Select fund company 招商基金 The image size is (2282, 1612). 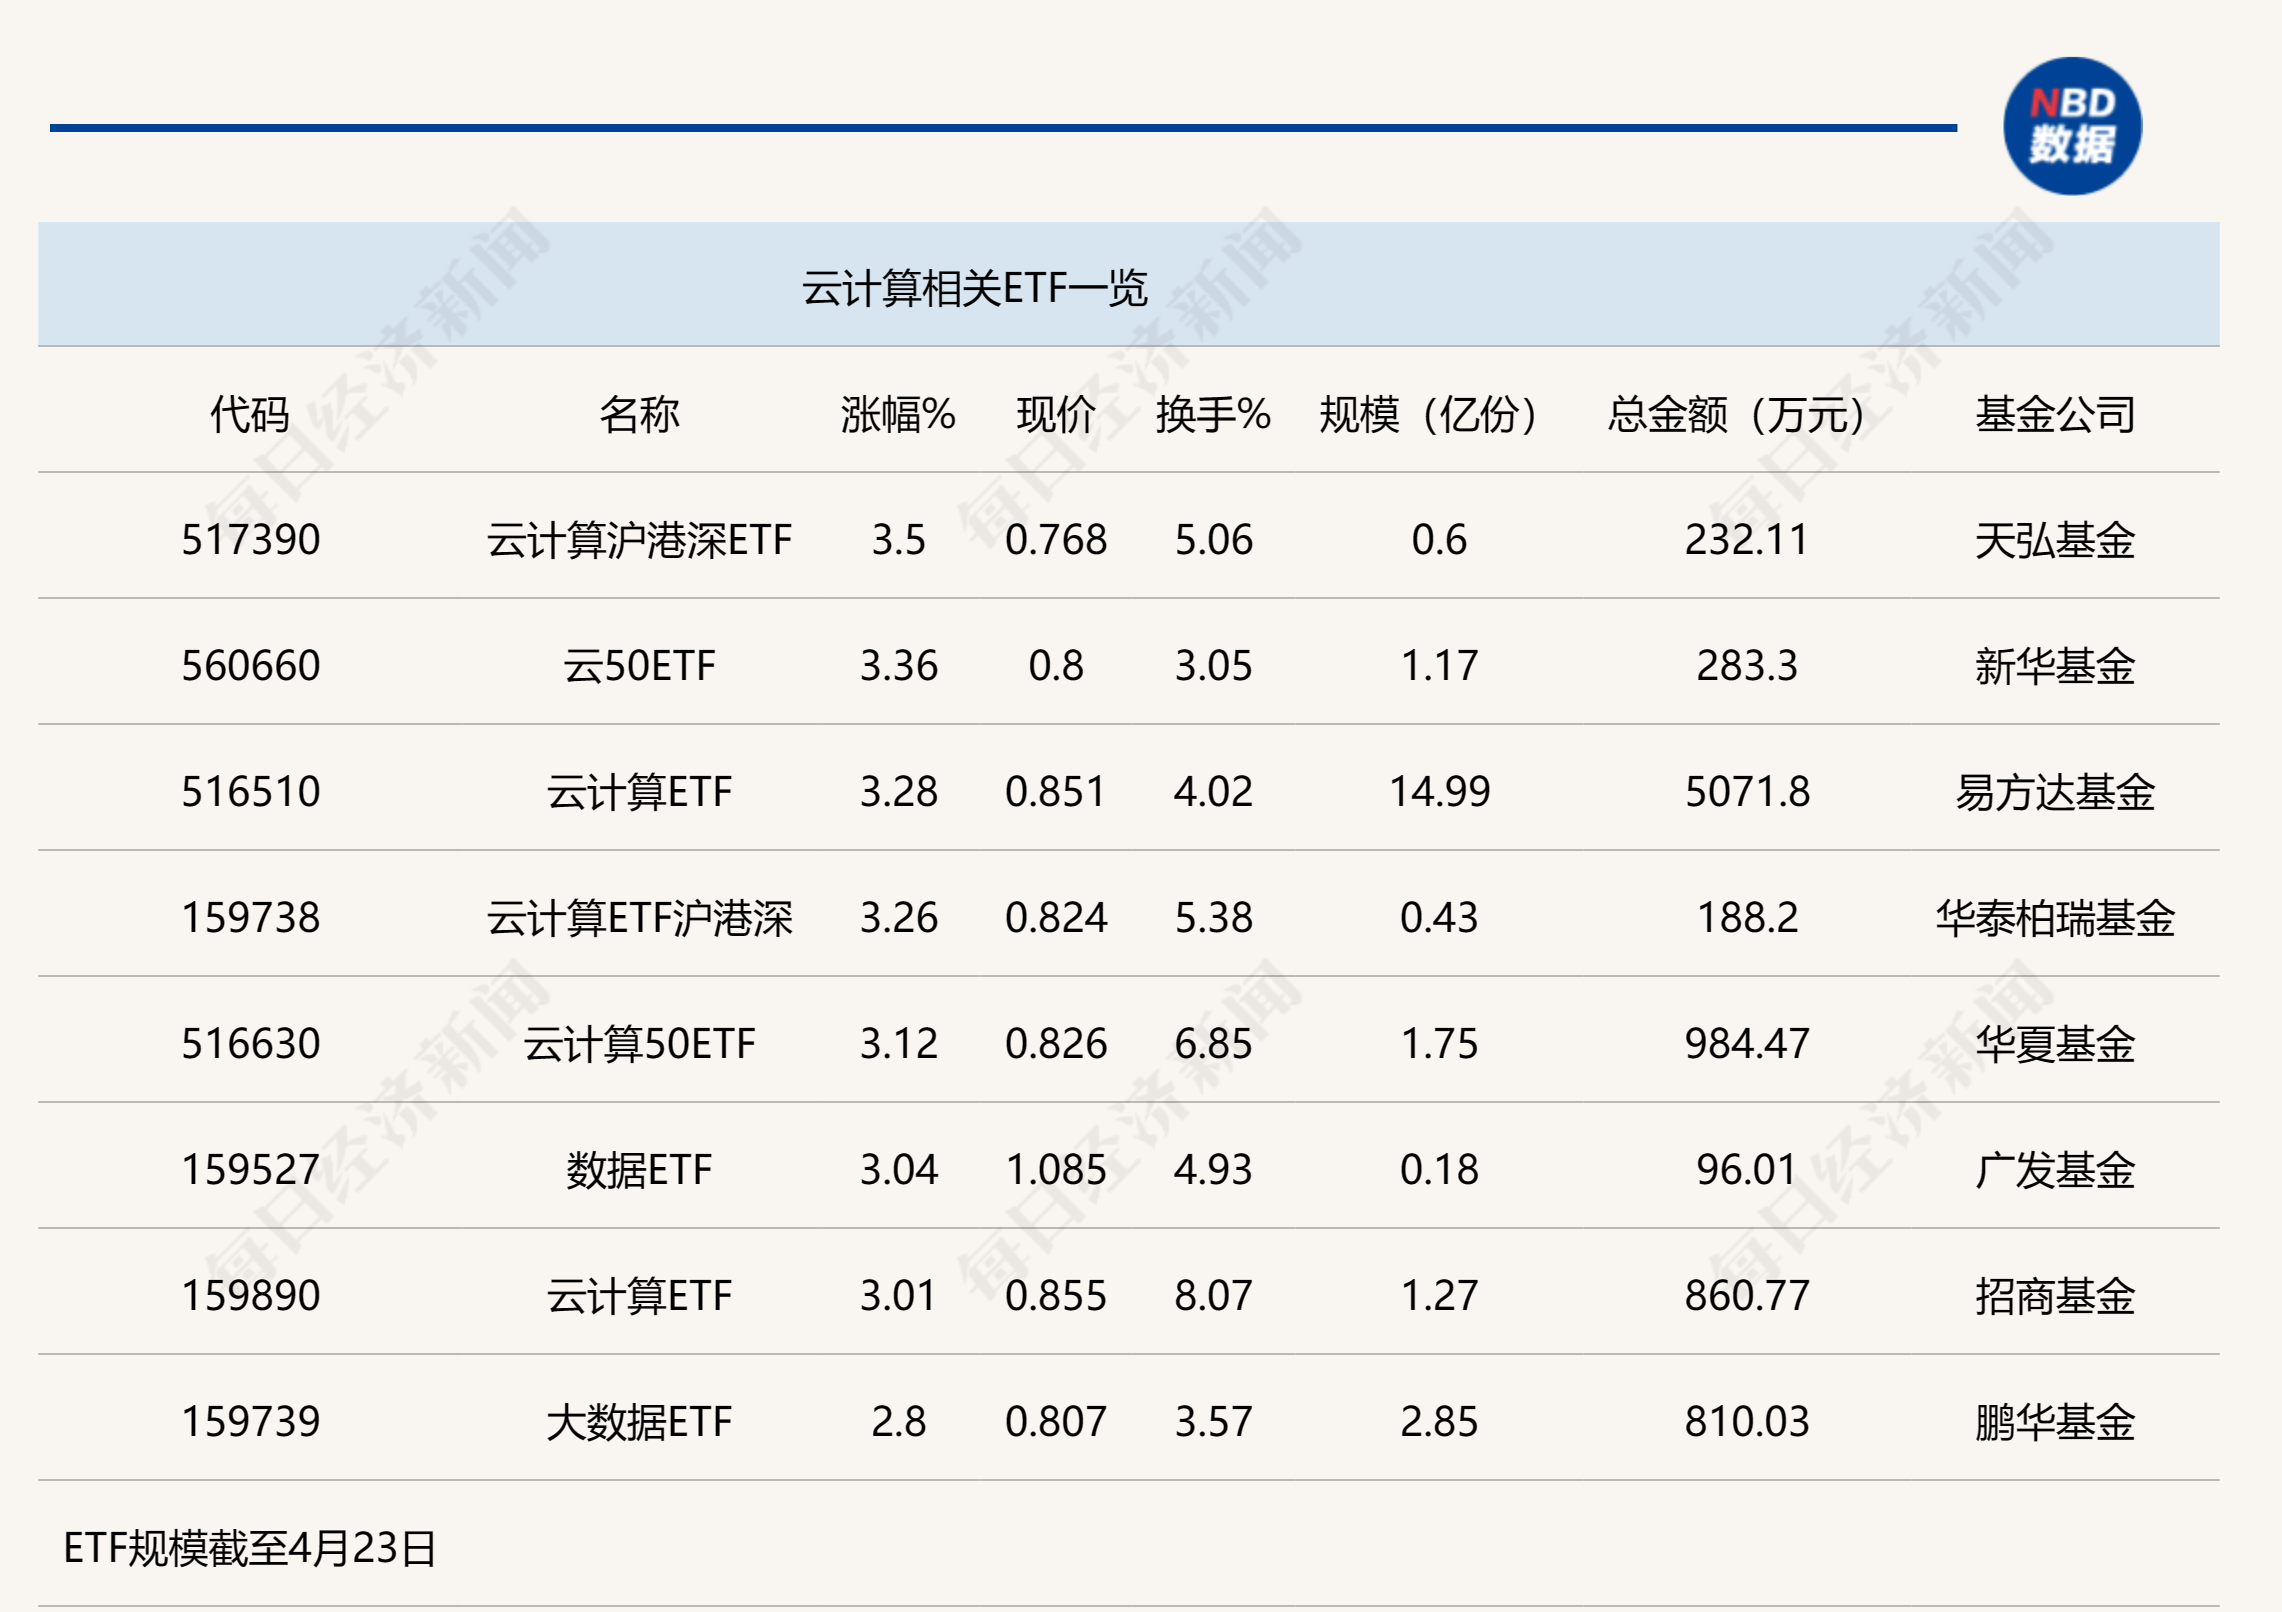tap(2055, 1296)
